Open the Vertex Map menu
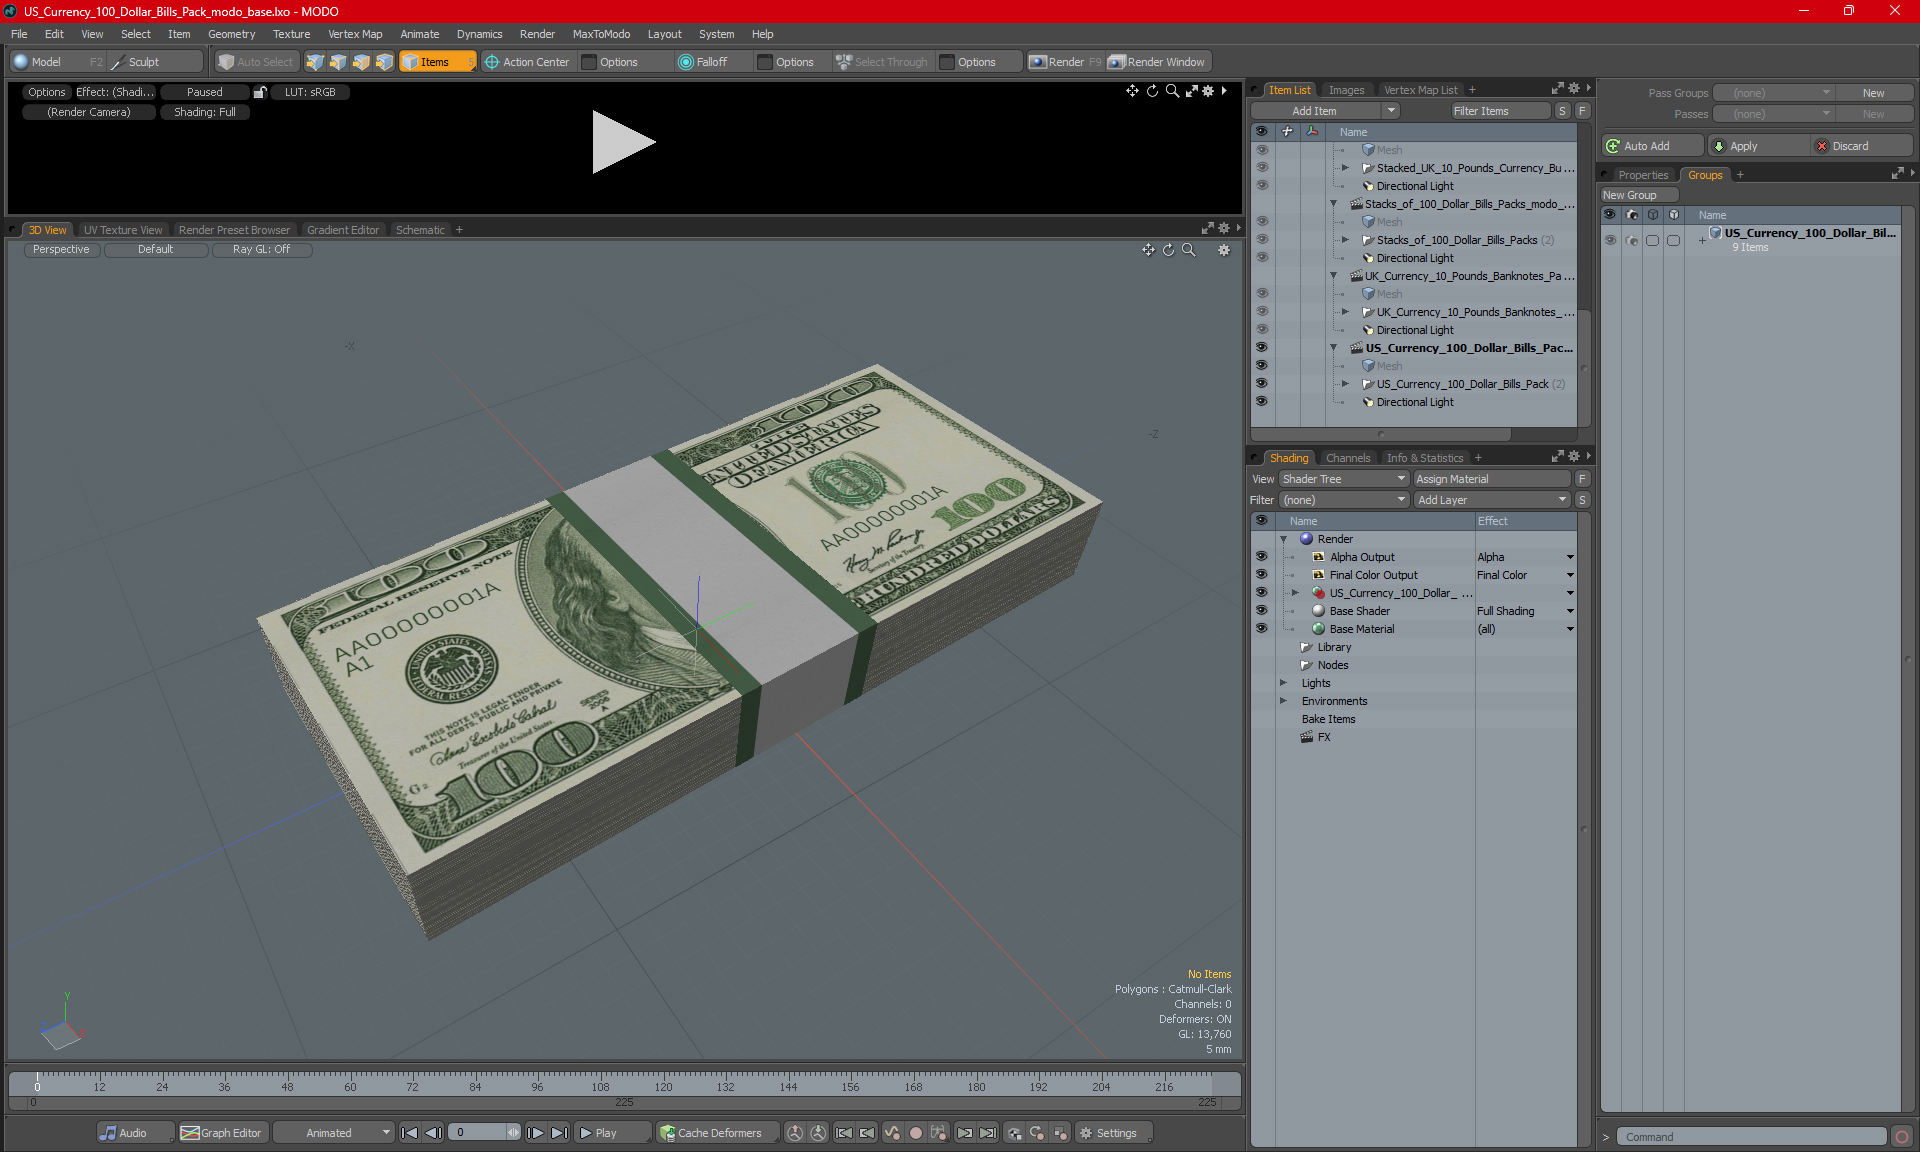The height and width of the screenshot is (1152, 1920). pos(355,34)
